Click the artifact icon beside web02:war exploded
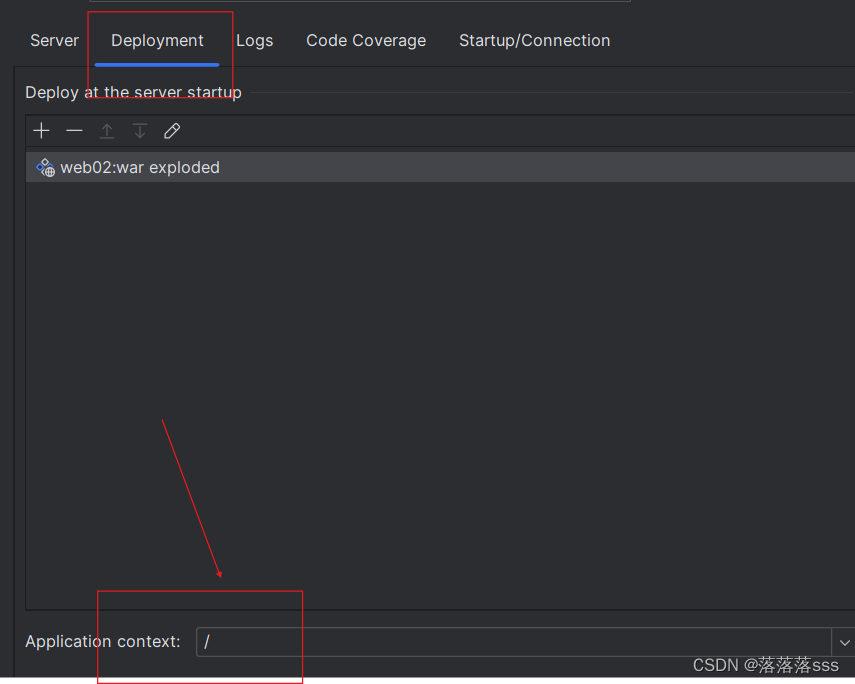Screen dimensions: 855x684 [45, 167]
